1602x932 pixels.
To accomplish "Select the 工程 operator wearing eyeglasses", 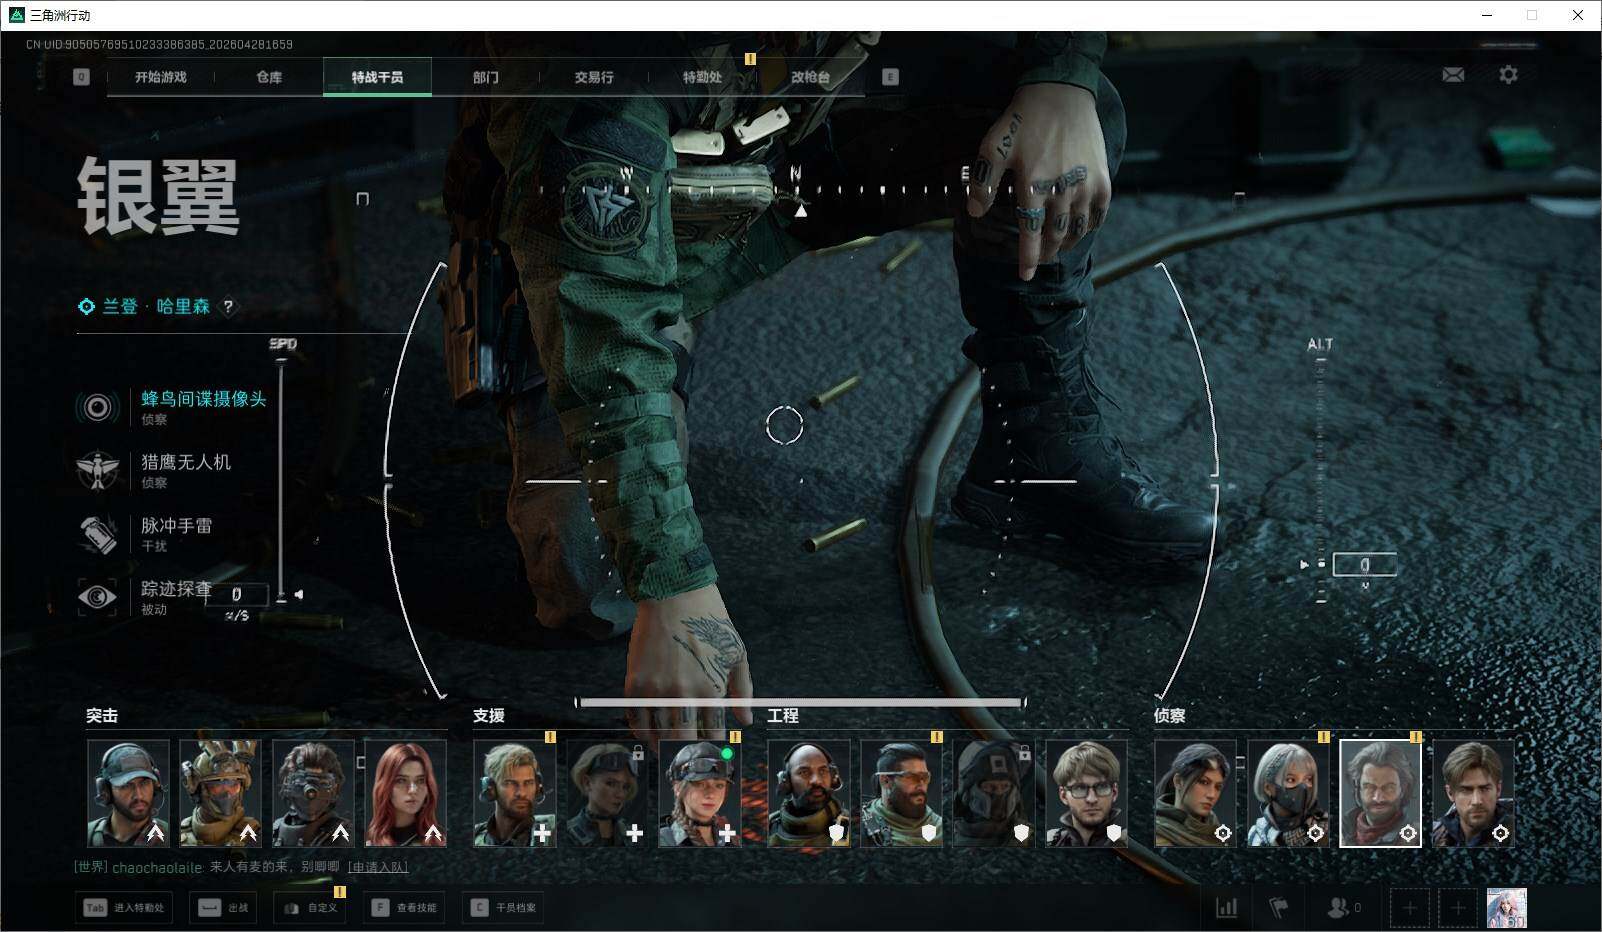I will 1086,793.
